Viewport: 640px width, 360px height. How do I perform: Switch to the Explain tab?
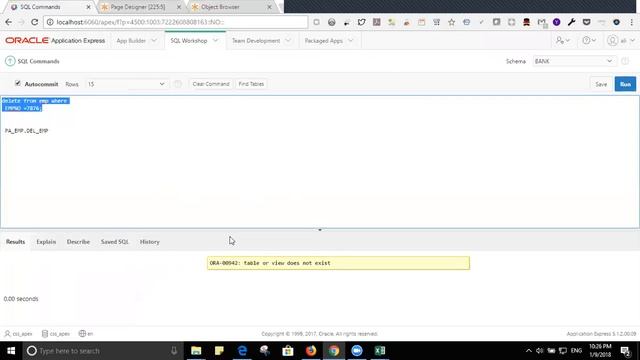pyautogui.click(x=46, y=242)
